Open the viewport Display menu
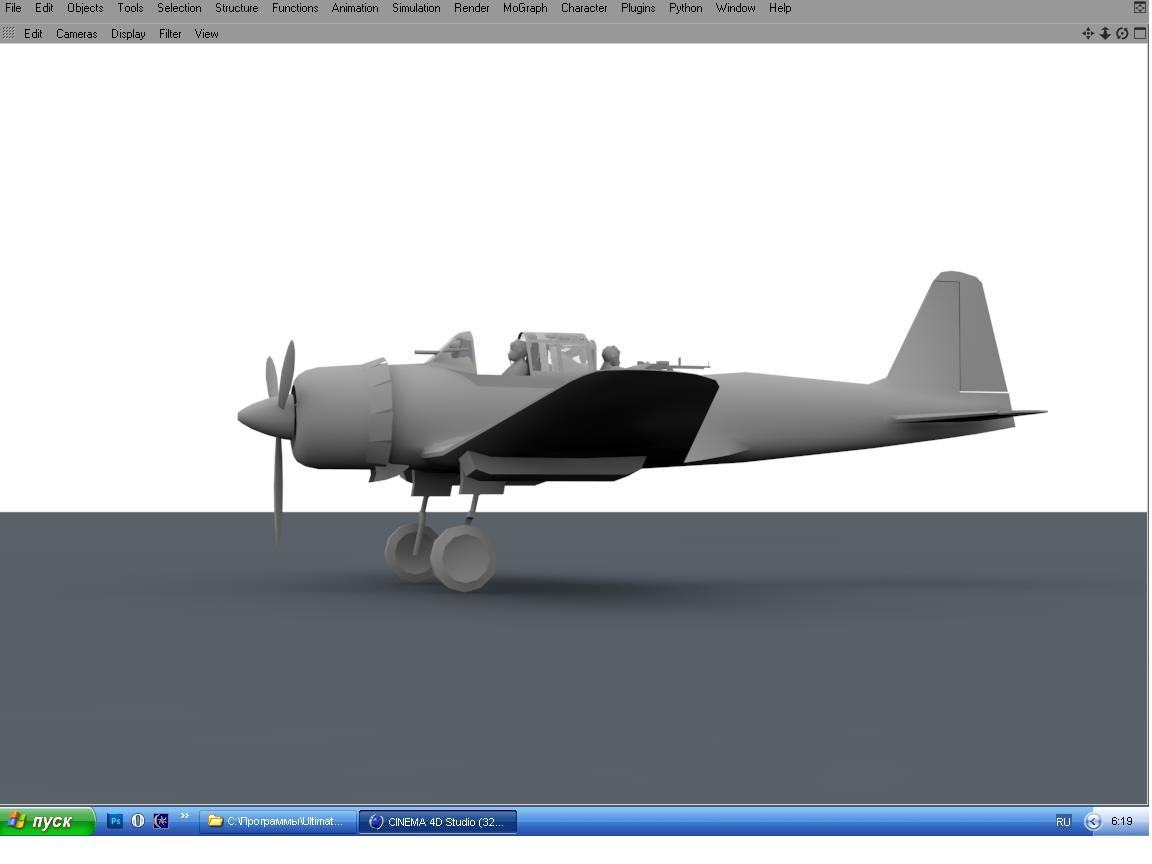Image resolution: width=1152 pixels, height=864 pixels. (128, 33)
